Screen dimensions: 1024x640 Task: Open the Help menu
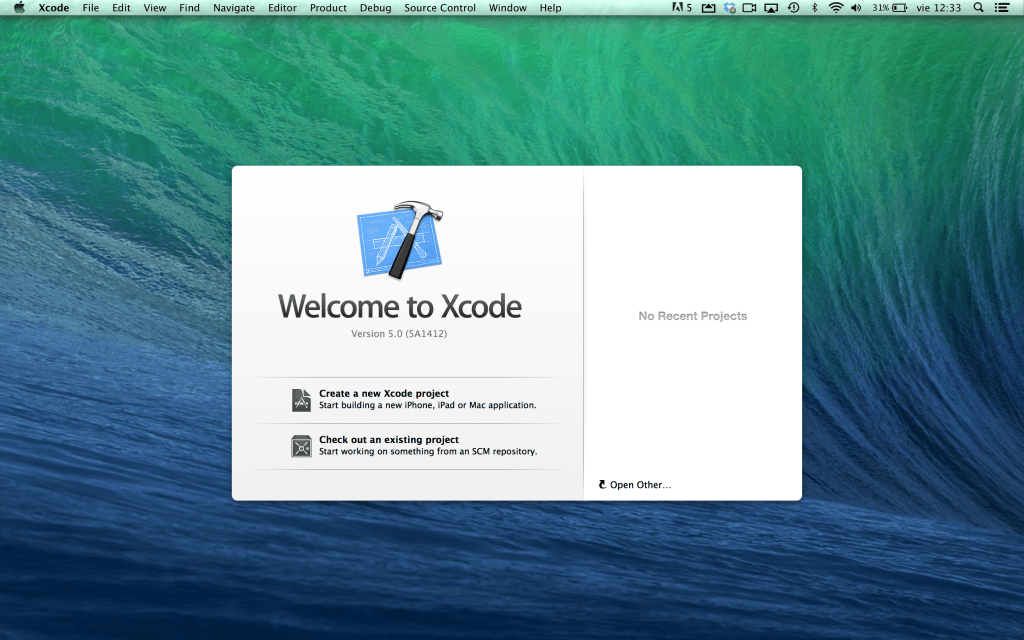[550, 8]
